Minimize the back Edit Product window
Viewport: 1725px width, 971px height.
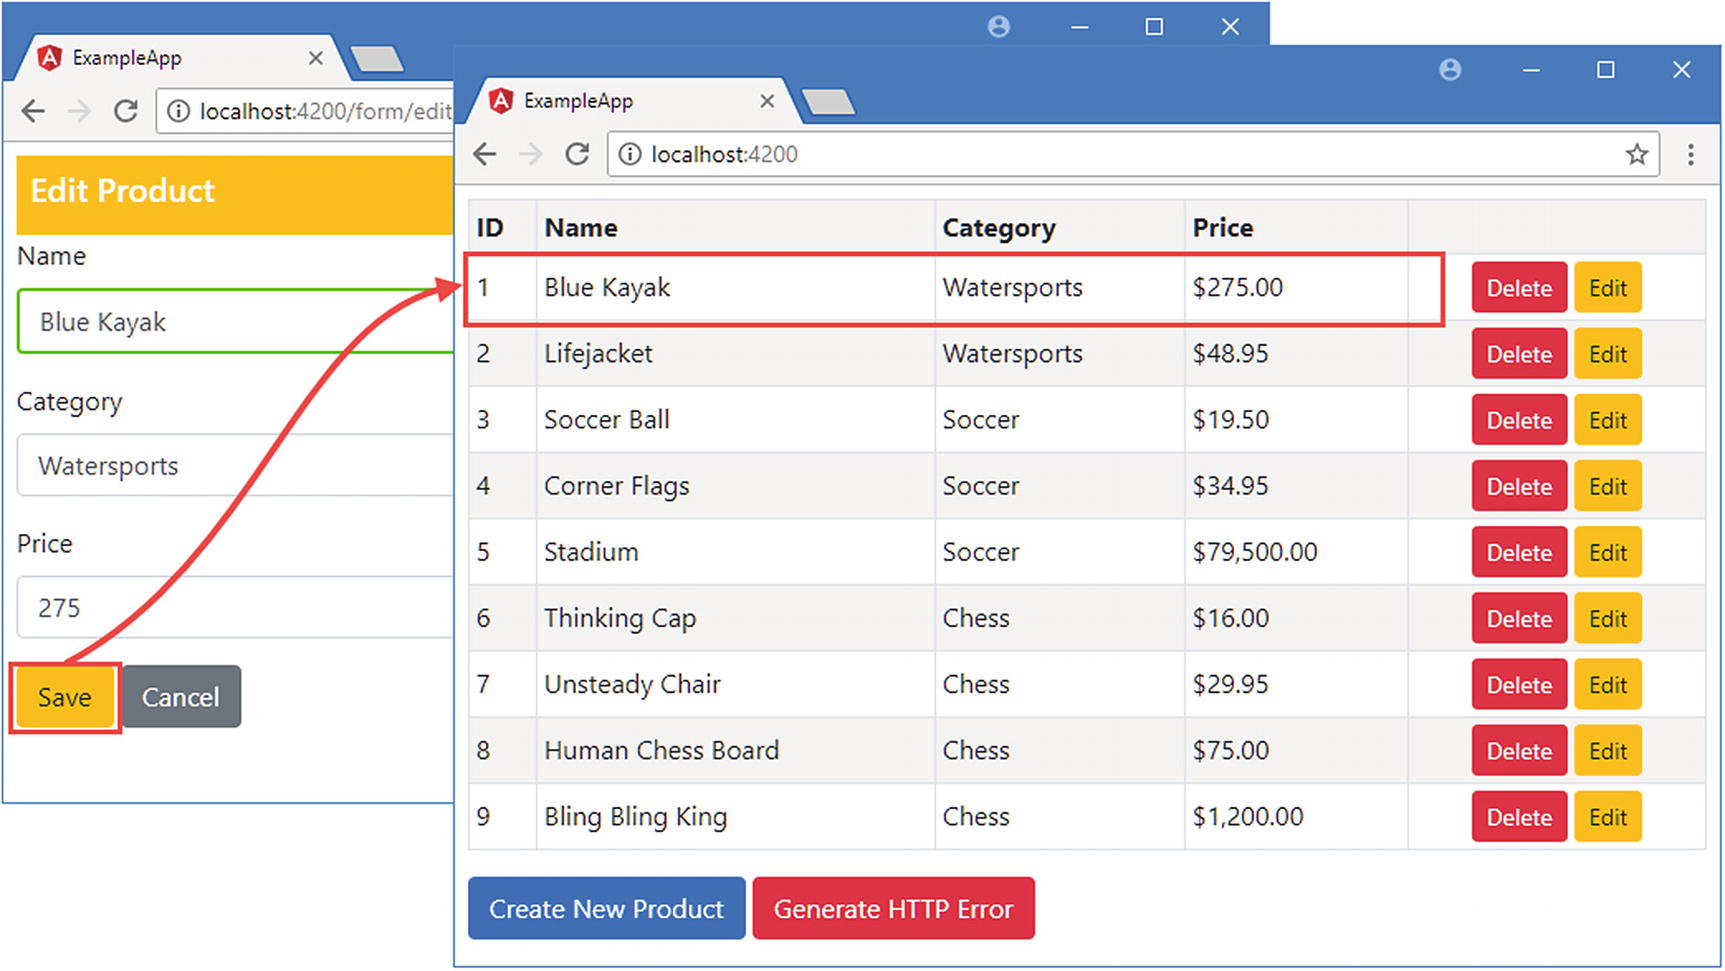[1079, 28]
